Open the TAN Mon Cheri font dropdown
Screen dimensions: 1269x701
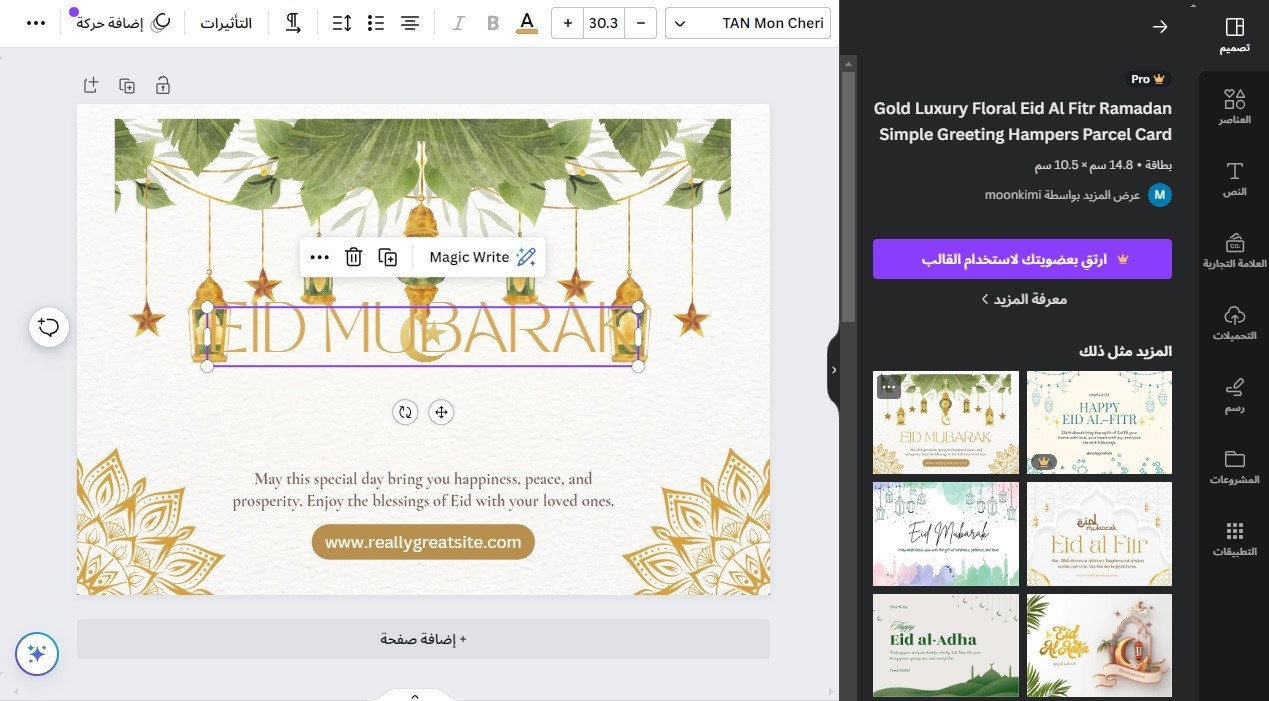(x=748, y=23)
